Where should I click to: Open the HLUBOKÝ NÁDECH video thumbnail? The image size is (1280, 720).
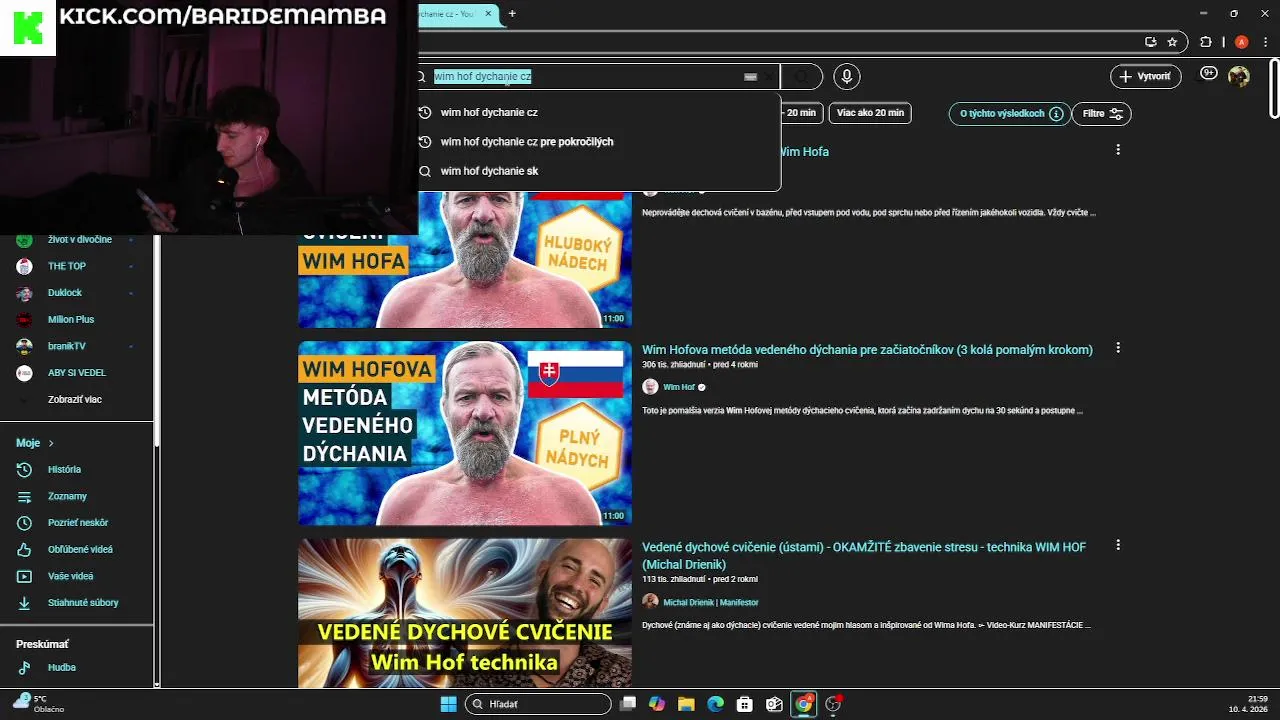(465, 258)
